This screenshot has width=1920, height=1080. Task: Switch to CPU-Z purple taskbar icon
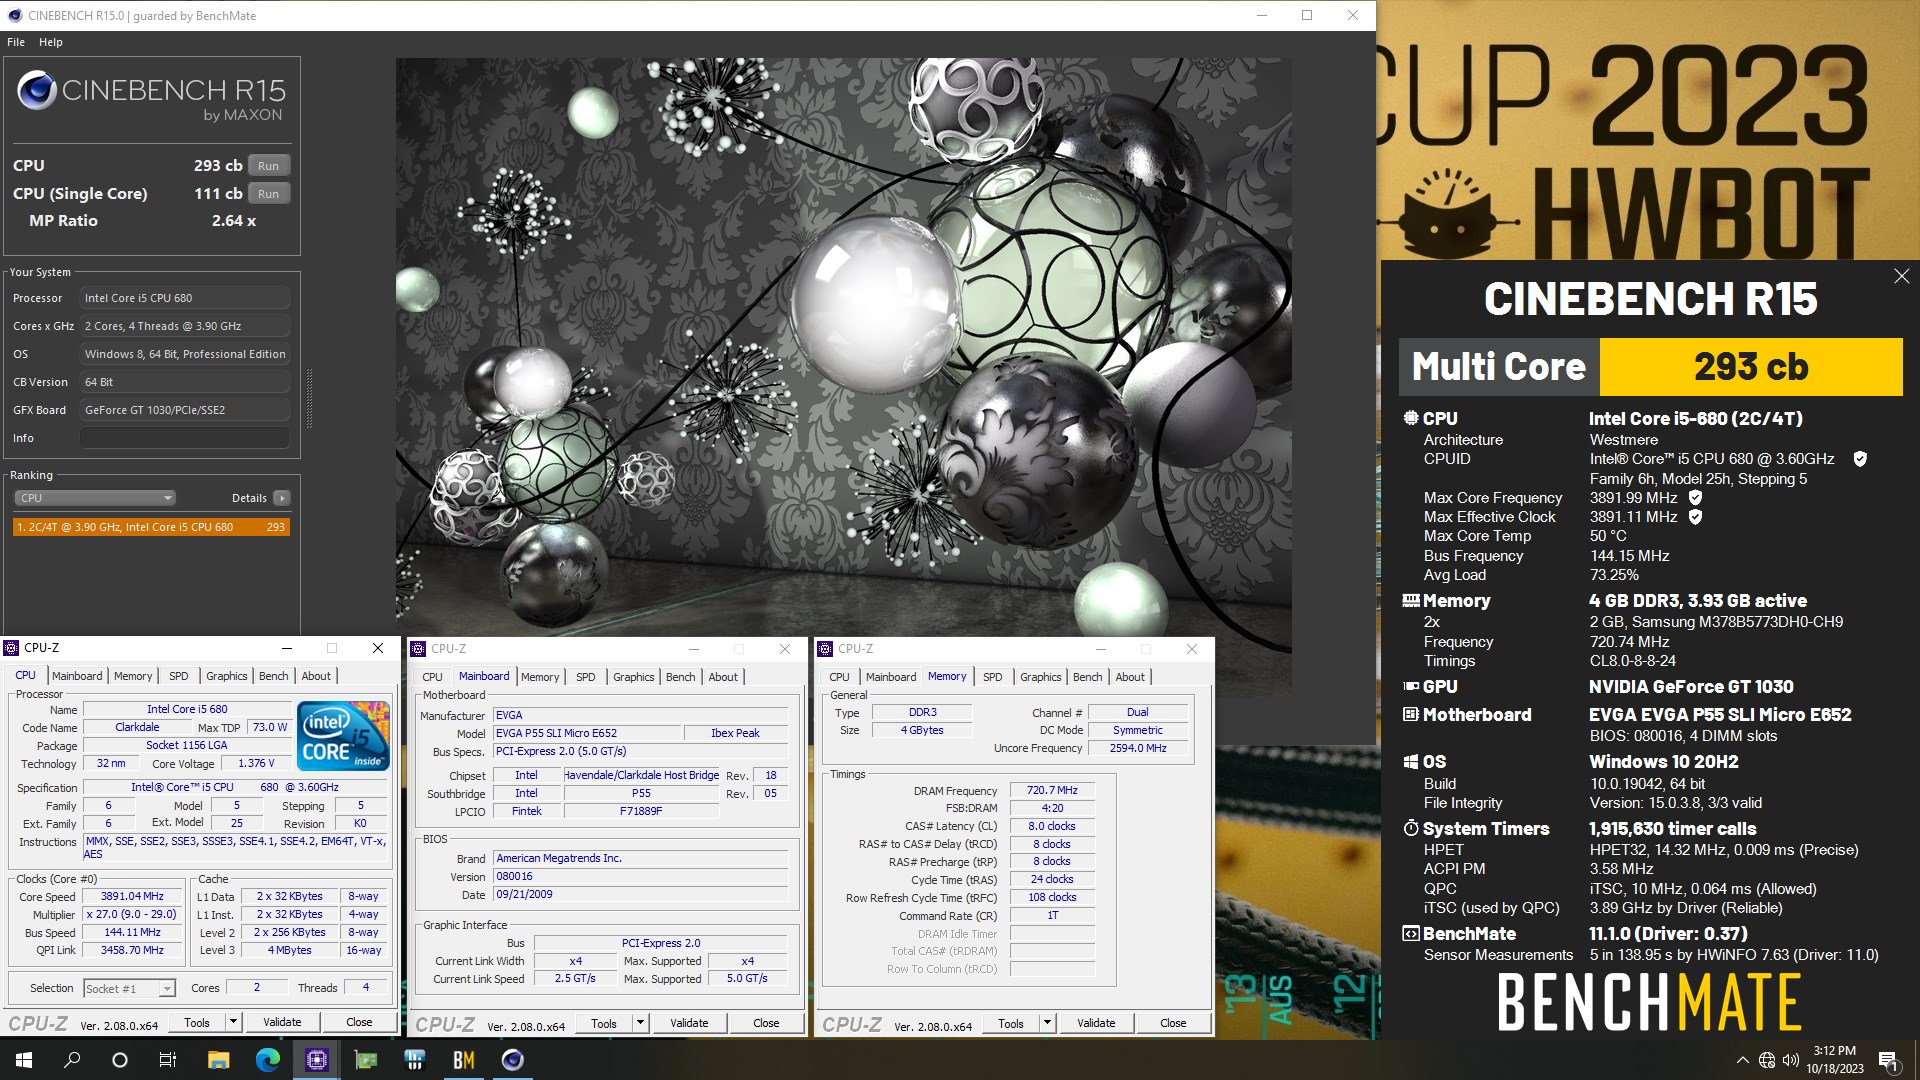[x=316, y=1060]
